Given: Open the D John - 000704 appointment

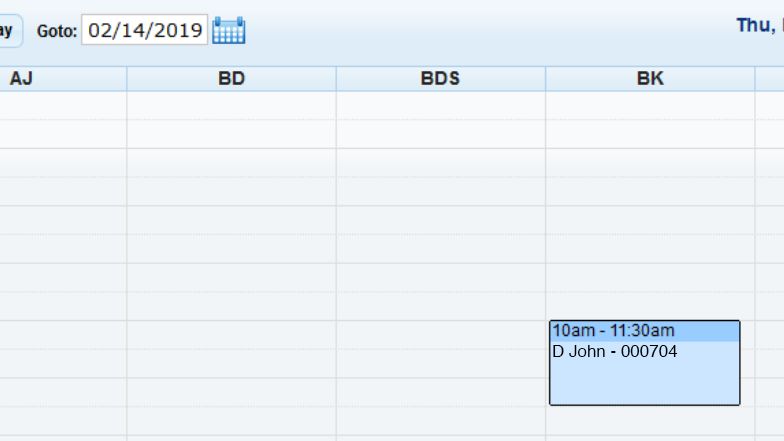Looking at the screenshot, I should click(x=615, y=352).
